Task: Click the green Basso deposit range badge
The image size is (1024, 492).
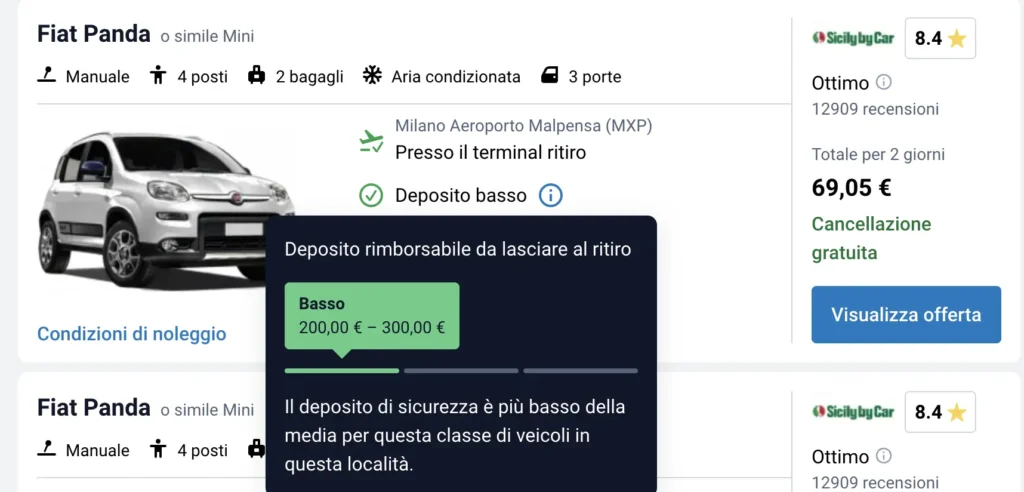Action: coord(371,315)
